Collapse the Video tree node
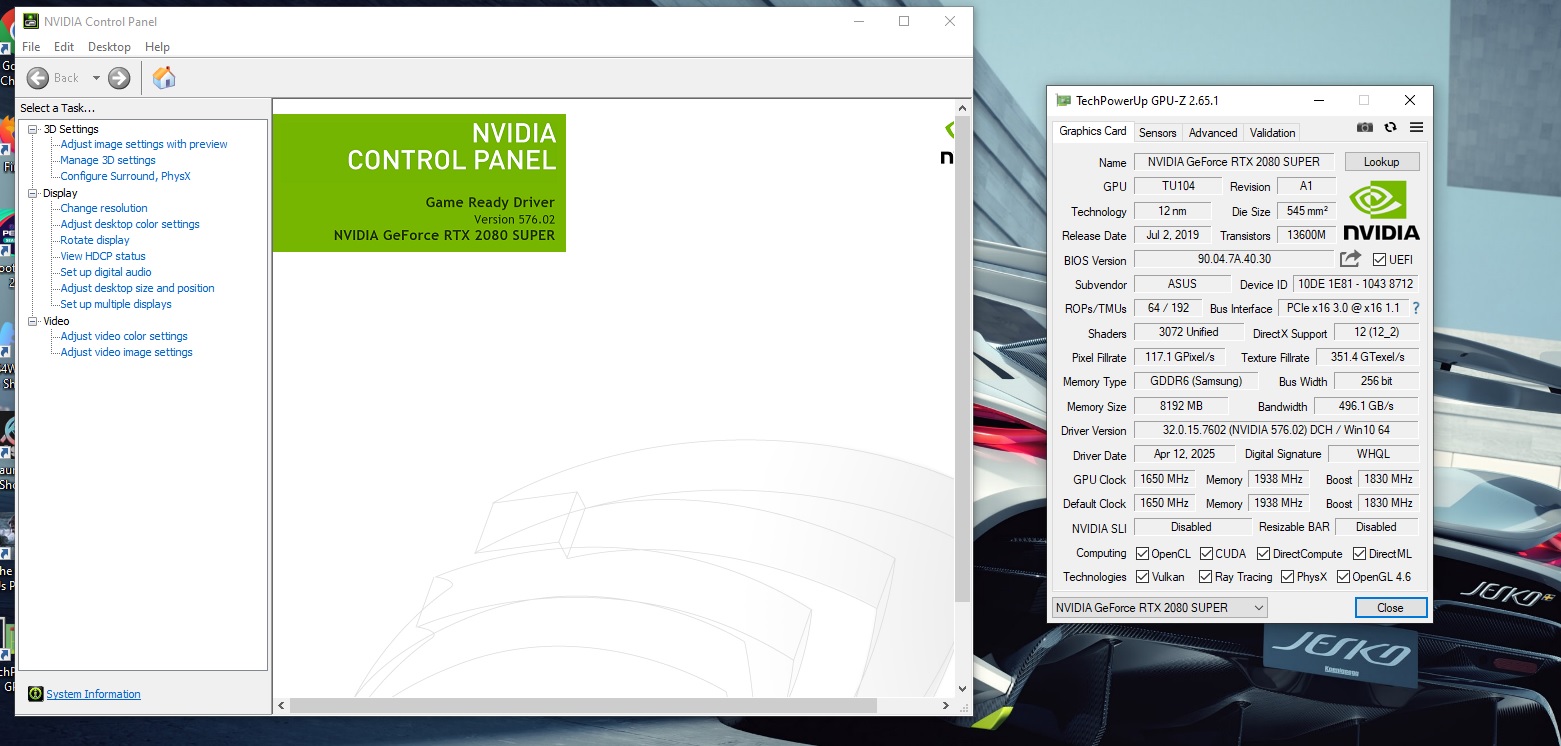Viewport: 1561px width, 746px height. 33,321
